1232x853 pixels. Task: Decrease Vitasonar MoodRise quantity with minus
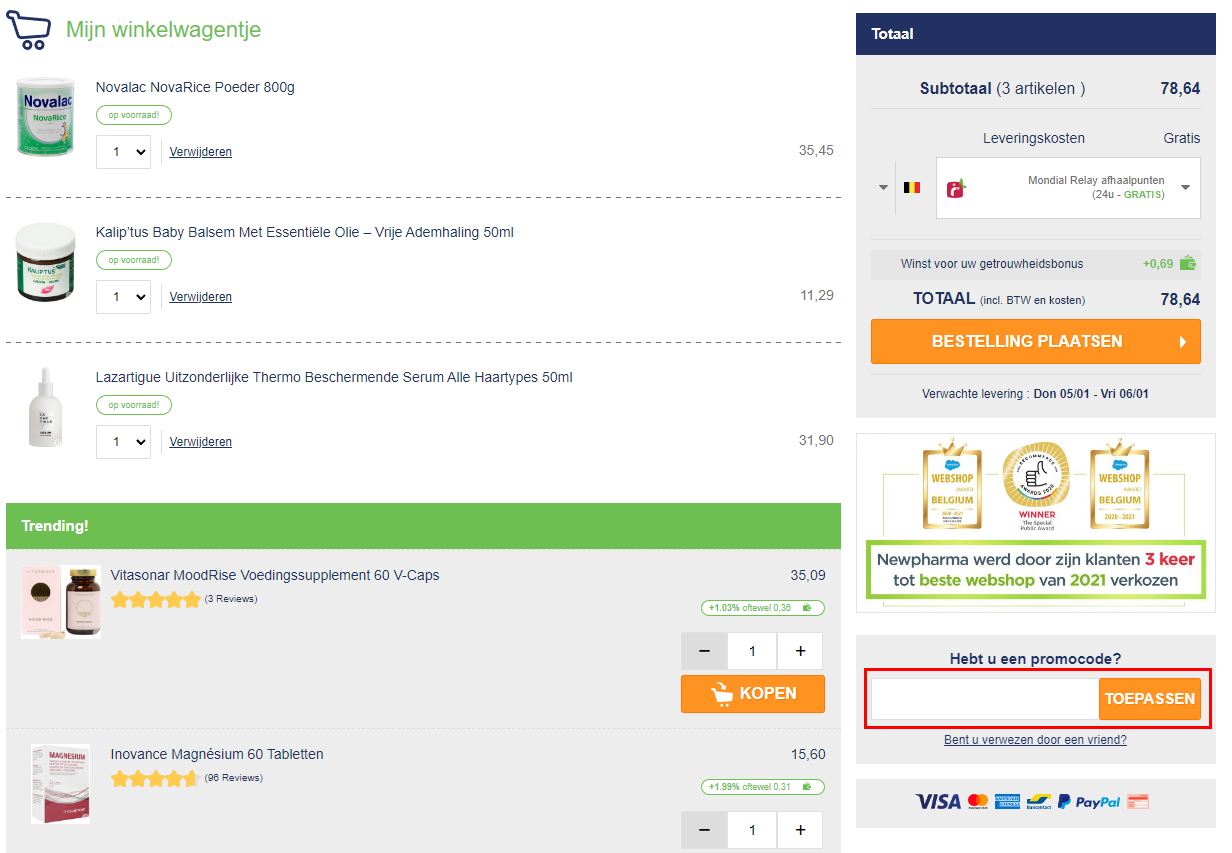tap(705, 651)
